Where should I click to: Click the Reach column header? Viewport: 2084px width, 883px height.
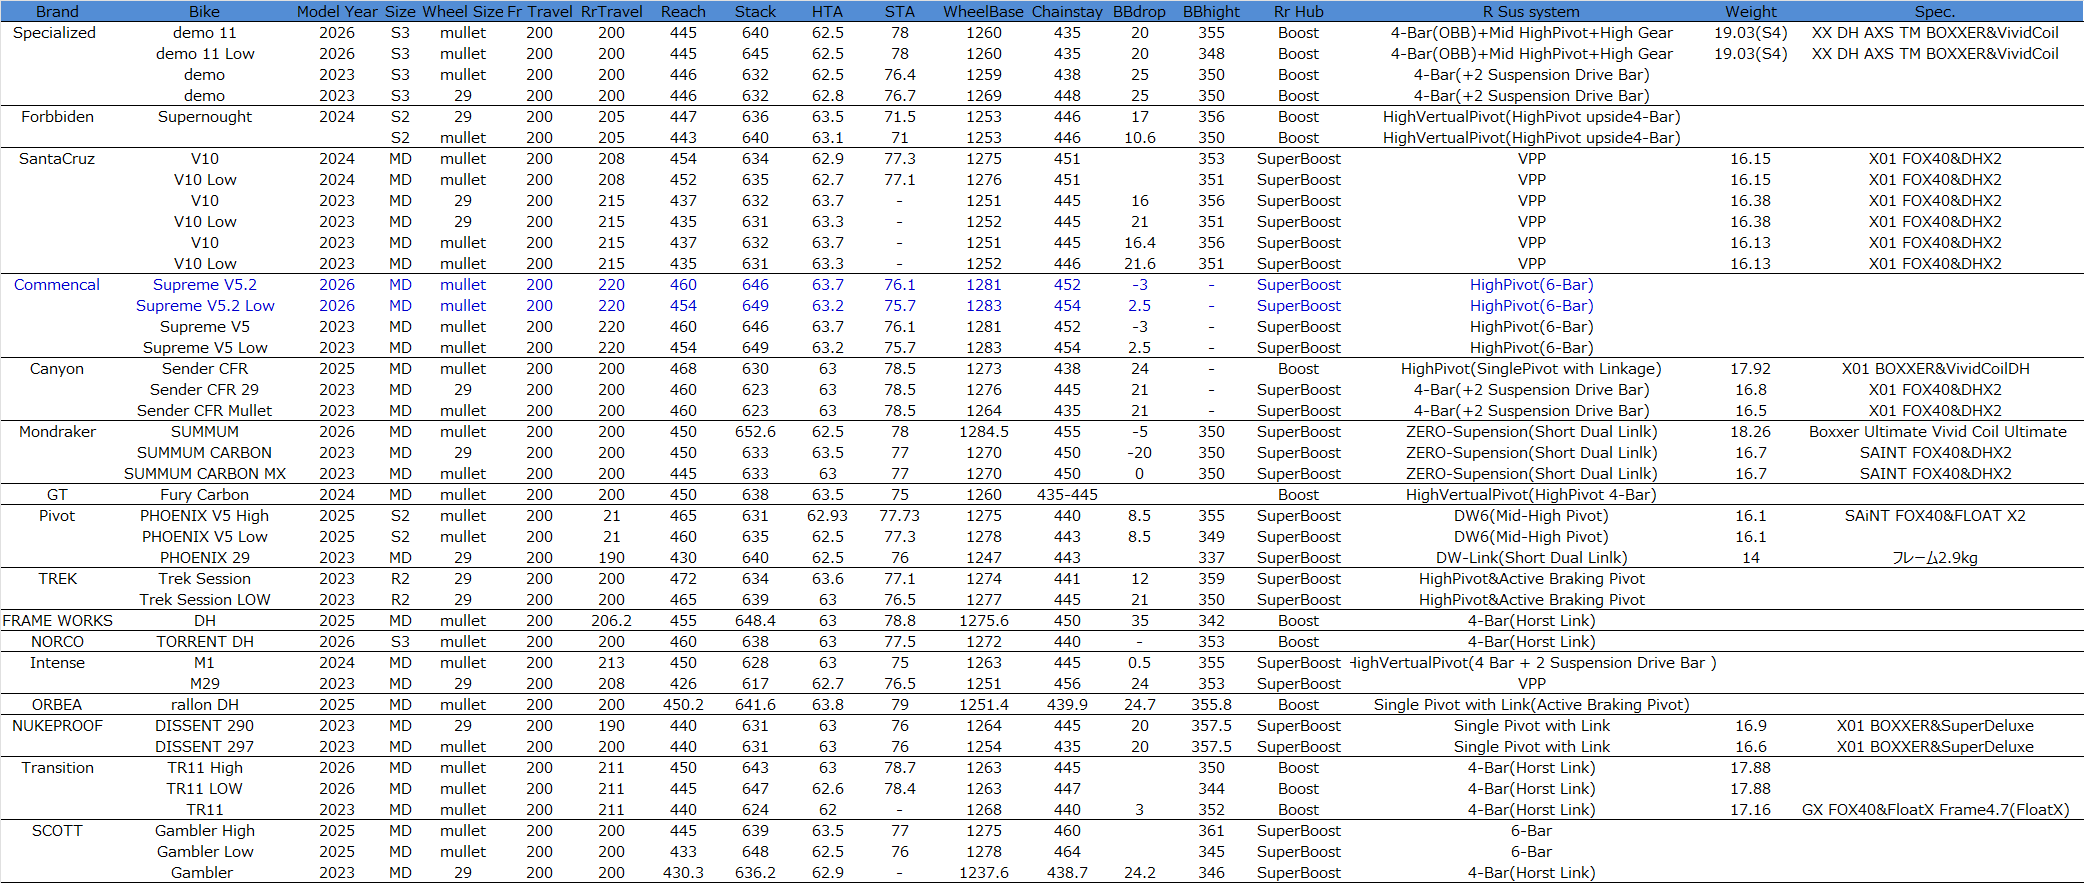(x=683, y=12)
